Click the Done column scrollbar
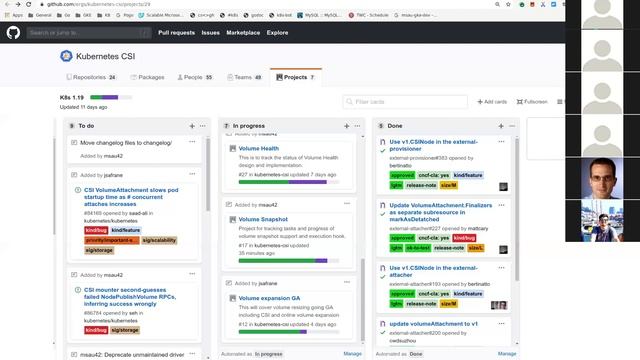This screenshot has width=640, height=360. click(x=517, y=209)
